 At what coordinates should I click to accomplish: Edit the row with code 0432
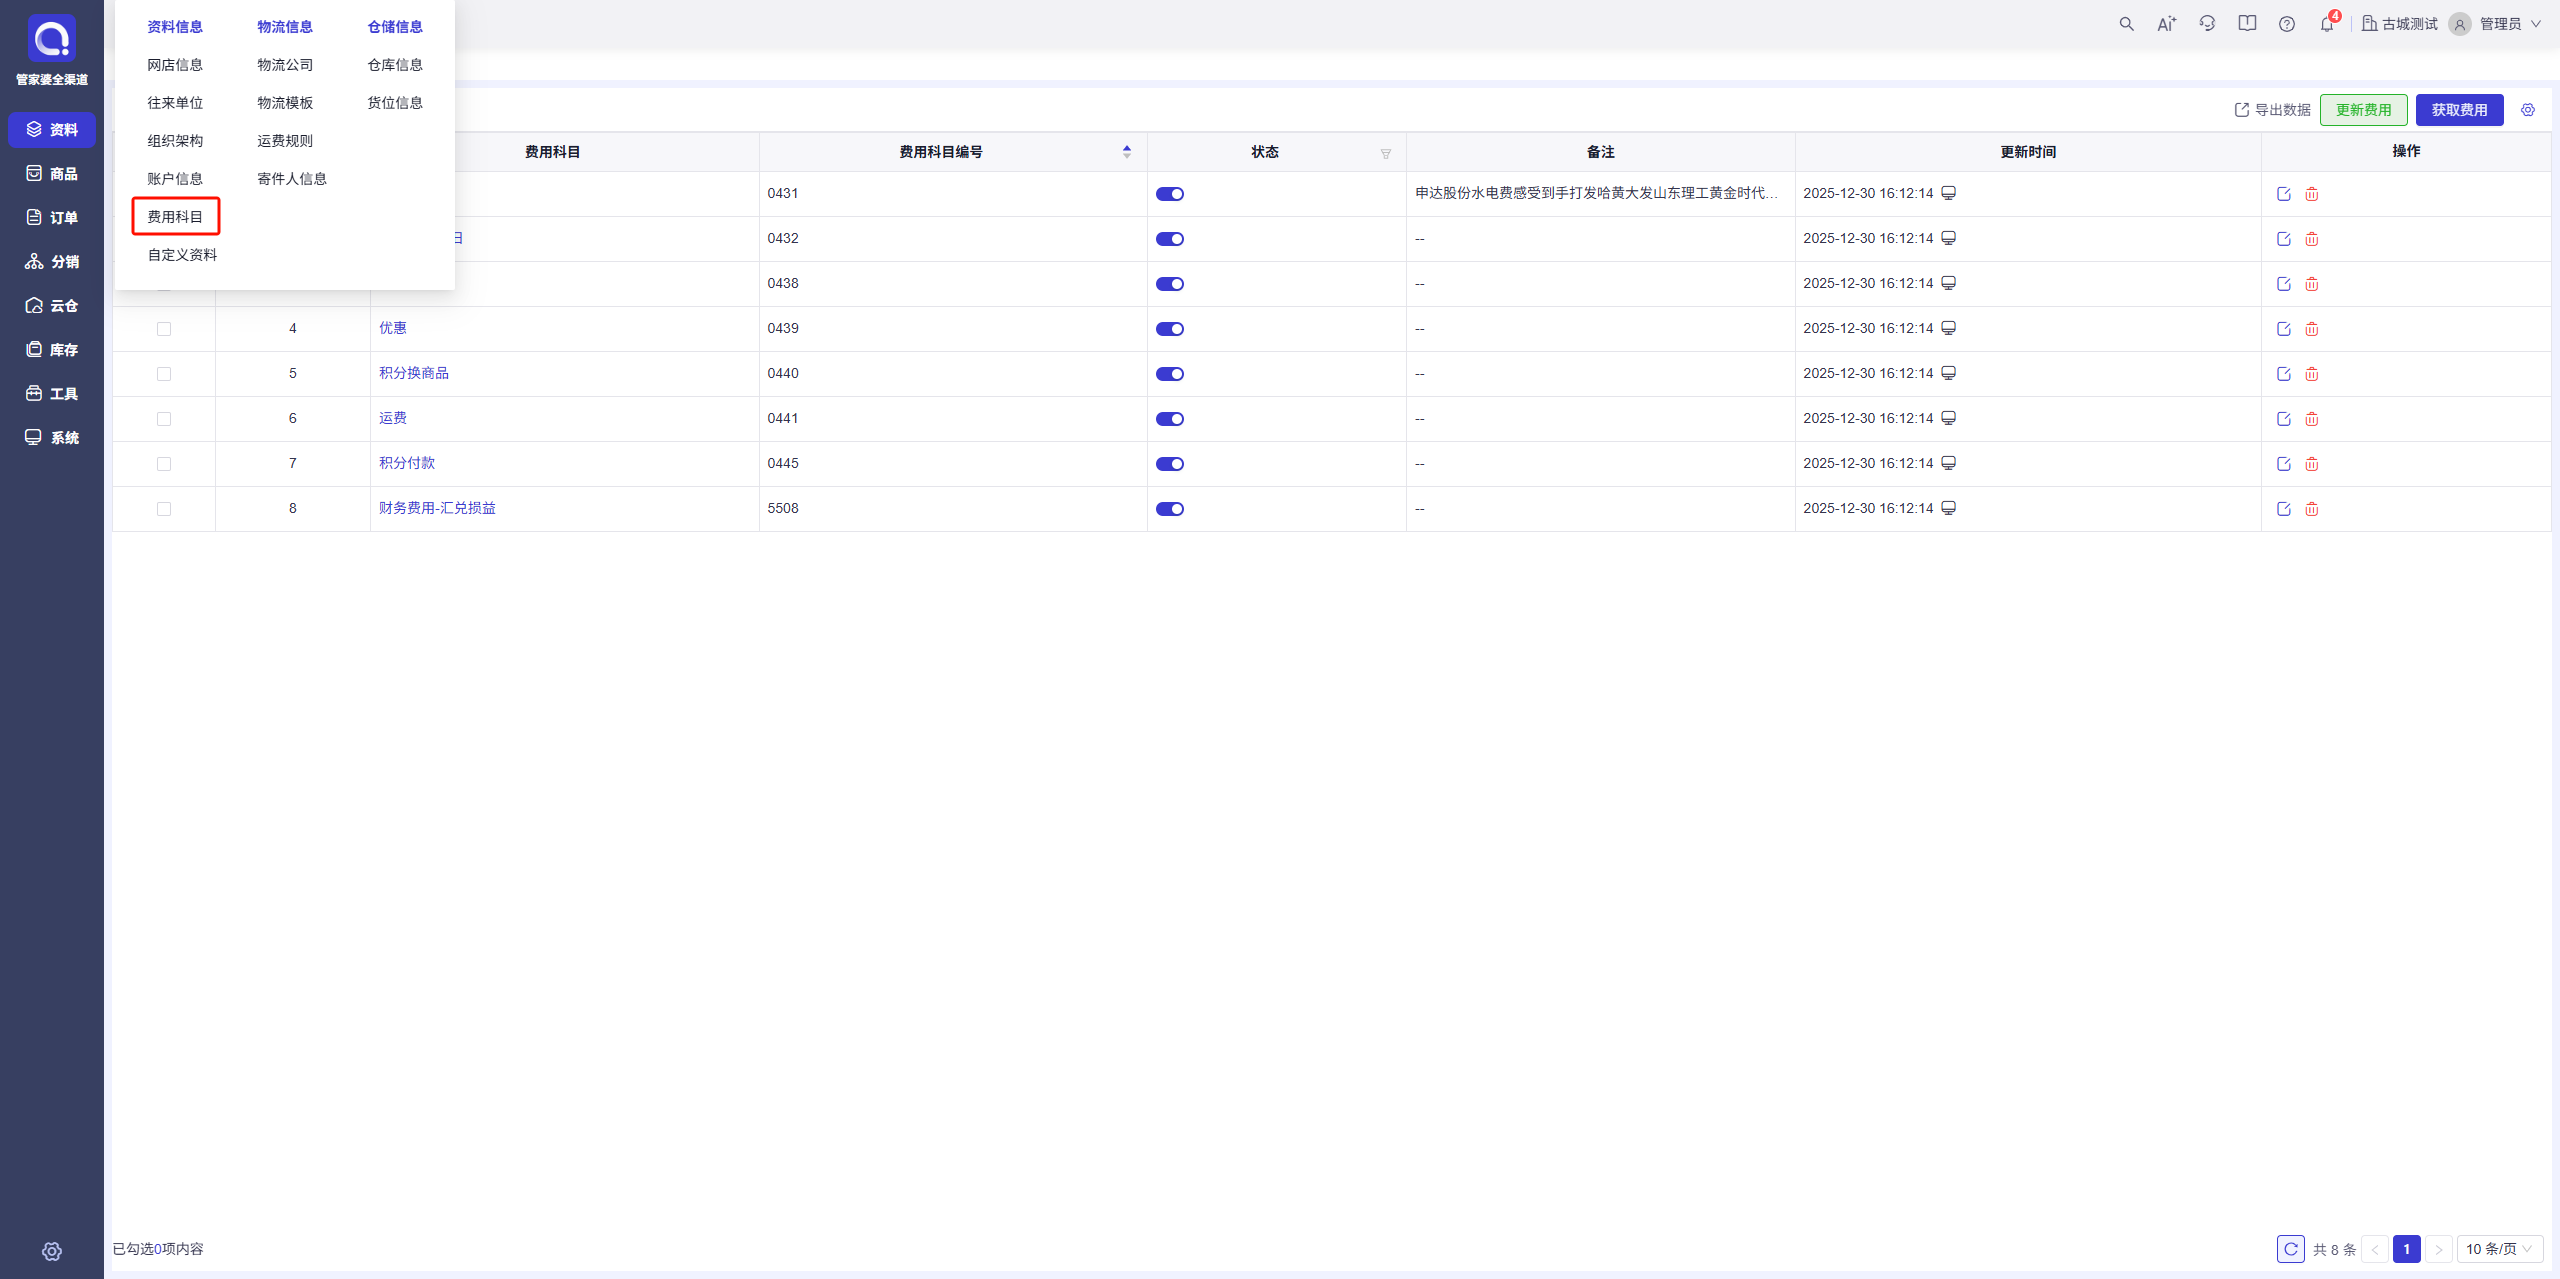(2284, 239)
